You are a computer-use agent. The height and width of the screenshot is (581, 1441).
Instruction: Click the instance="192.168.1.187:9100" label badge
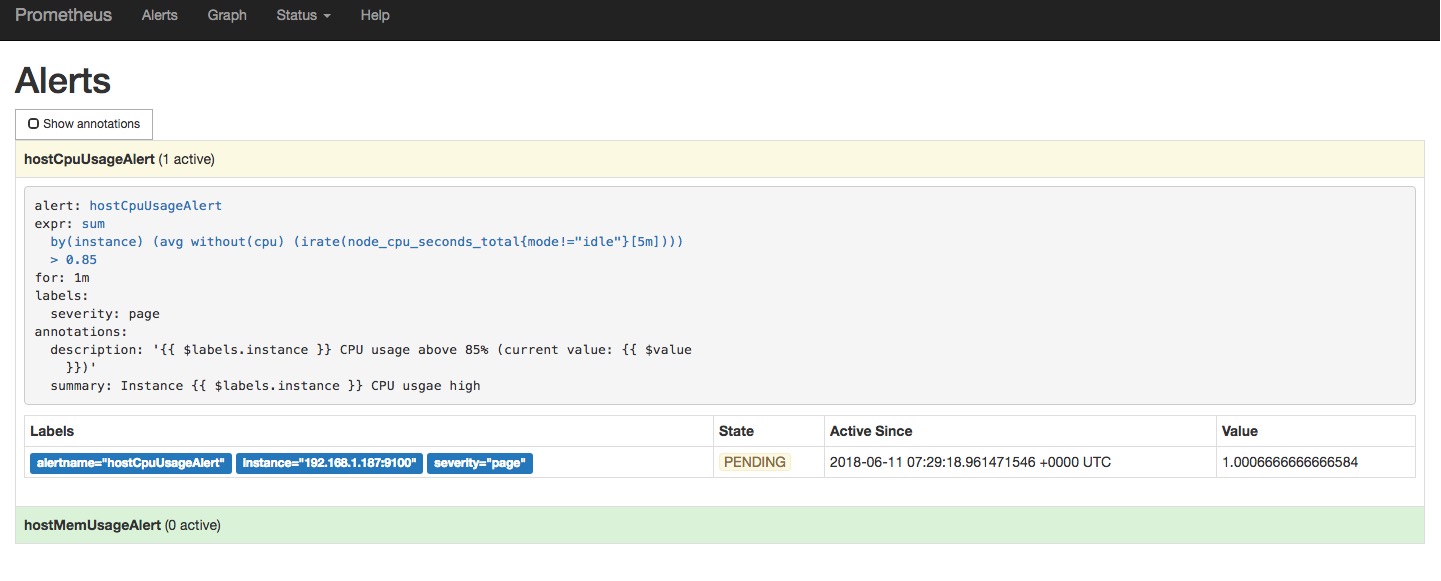(x=329, y=463)
